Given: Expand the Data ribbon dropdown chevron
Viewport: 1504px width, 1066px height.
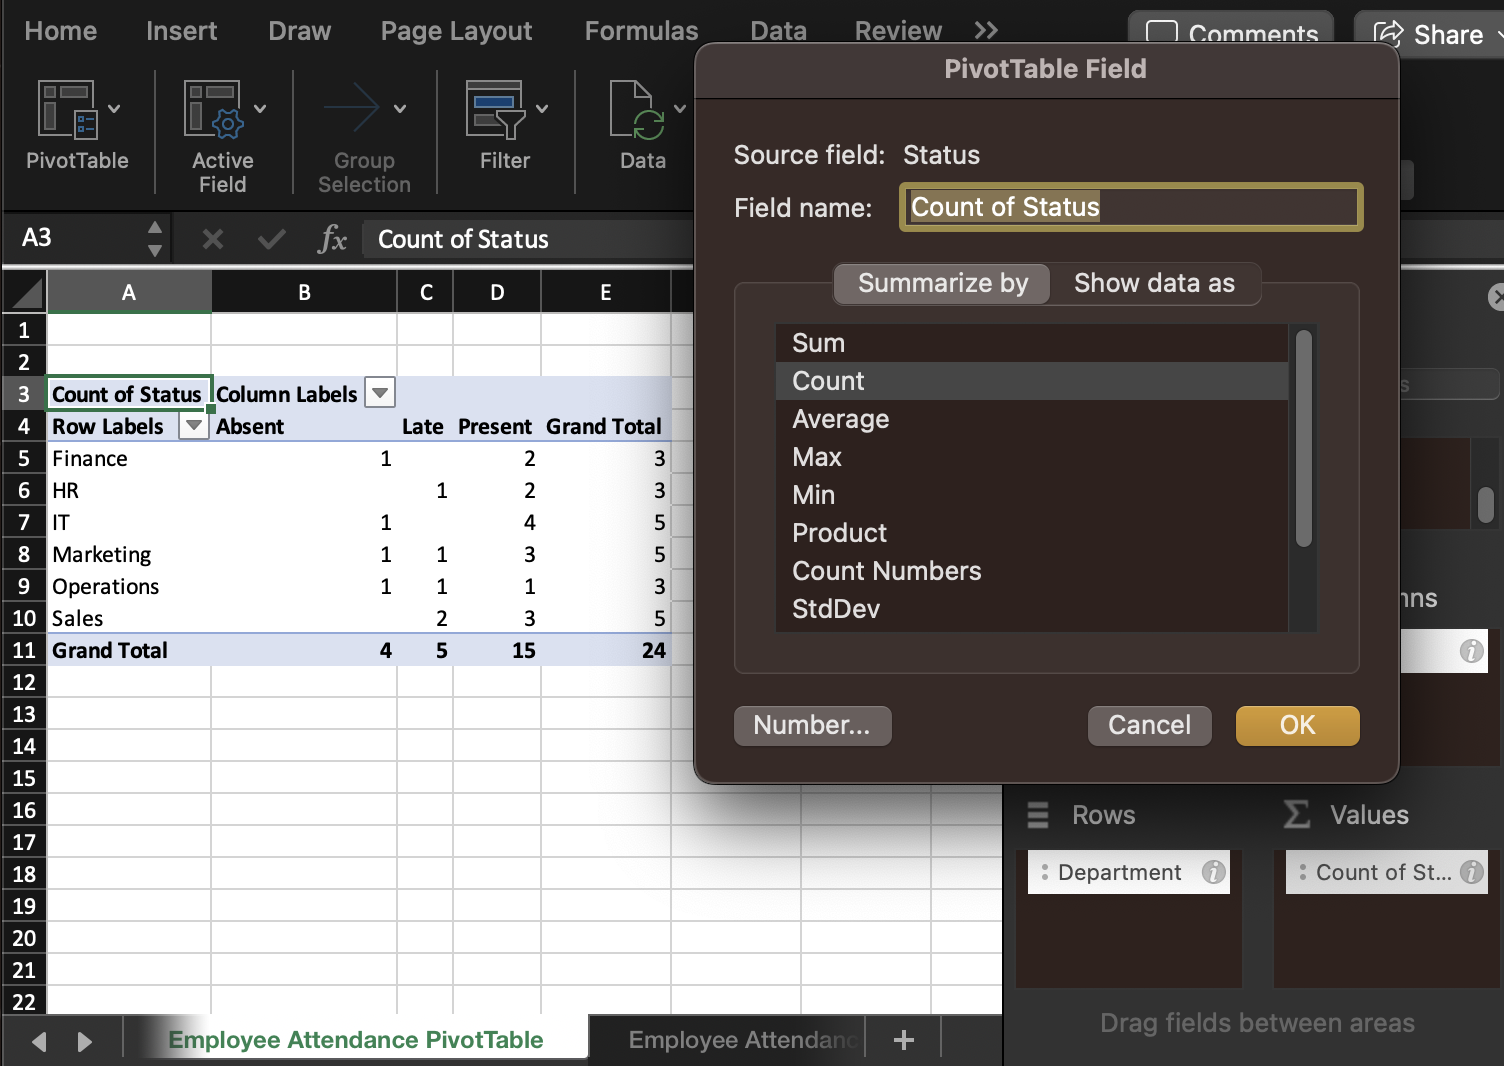Looking at the screenshot, I should point(680,109).
